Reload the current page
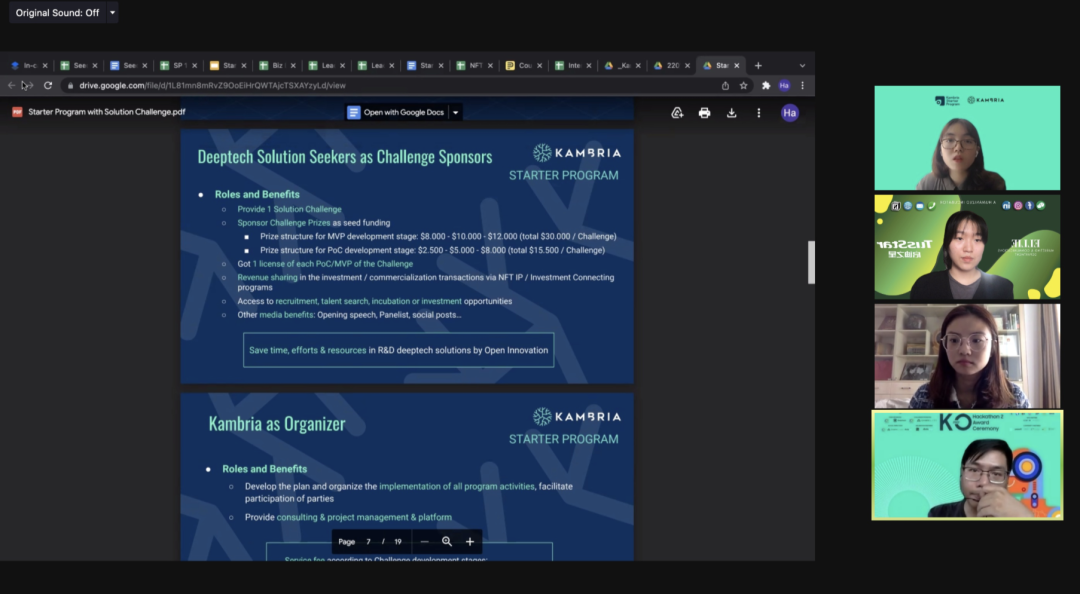The image size is (1080, 594). point(48,85)
